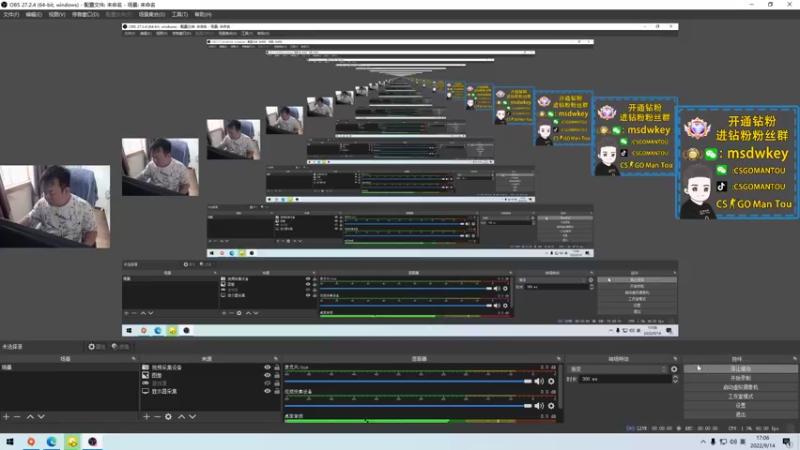Open the volume icon in the system tray
Image resolution: width=800 pixels, height=450 pixels.
pos(733,442)
